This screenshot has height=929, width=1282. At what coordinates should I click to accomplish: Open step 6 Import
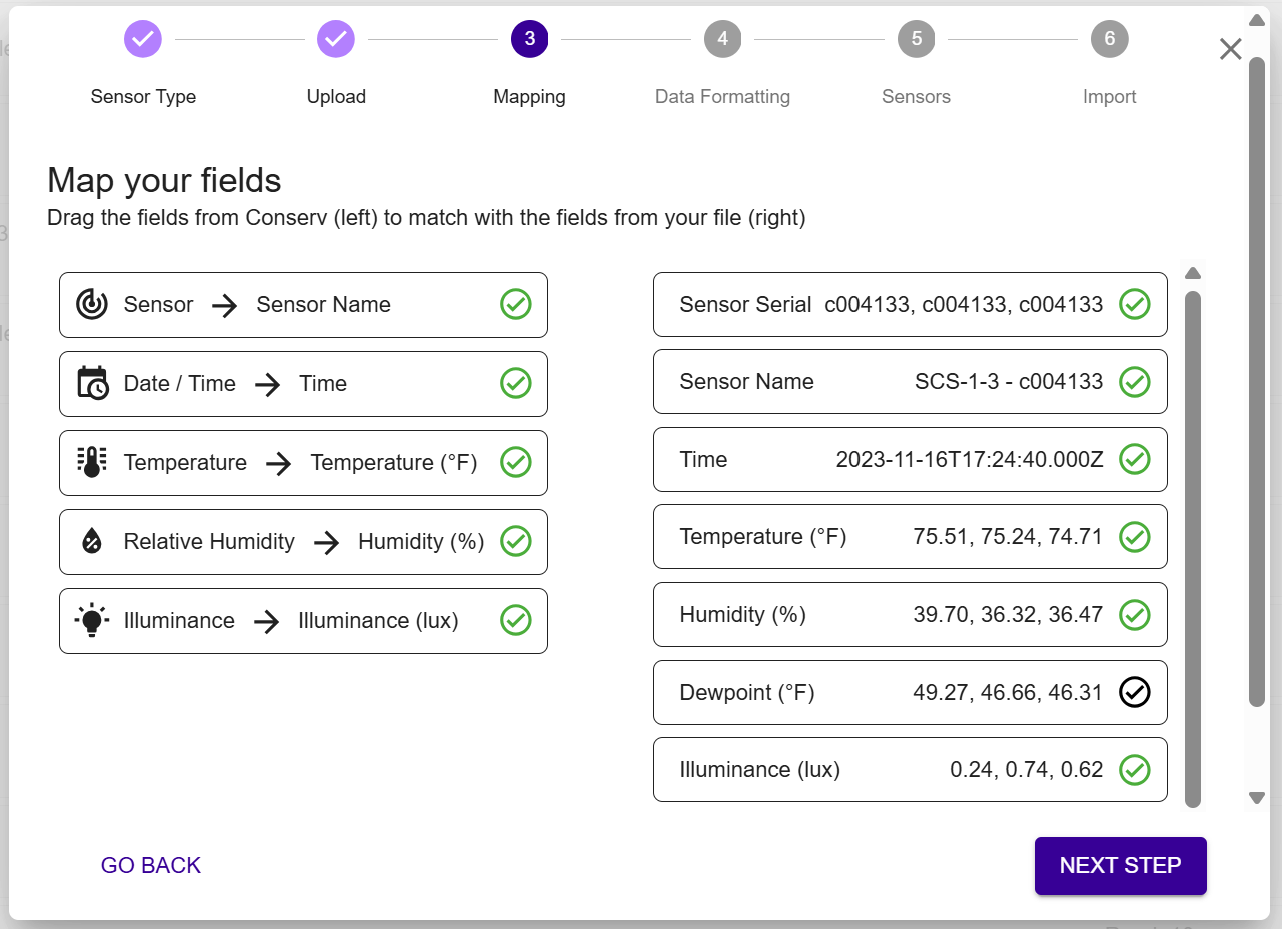(x=1109, y=39)
